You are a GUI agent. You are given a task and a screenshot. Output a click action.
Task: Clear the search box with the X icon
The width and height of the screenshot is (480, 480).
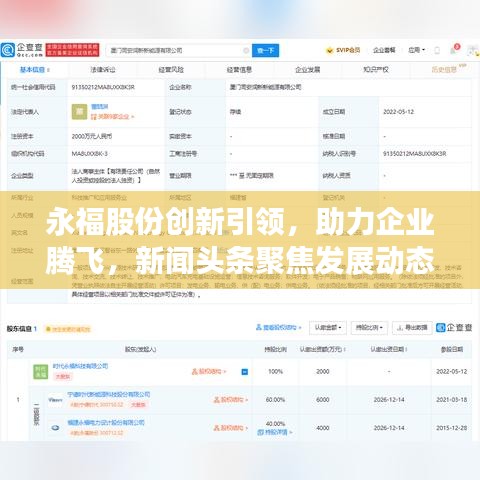pyautogui.click(x=246, y=50)
